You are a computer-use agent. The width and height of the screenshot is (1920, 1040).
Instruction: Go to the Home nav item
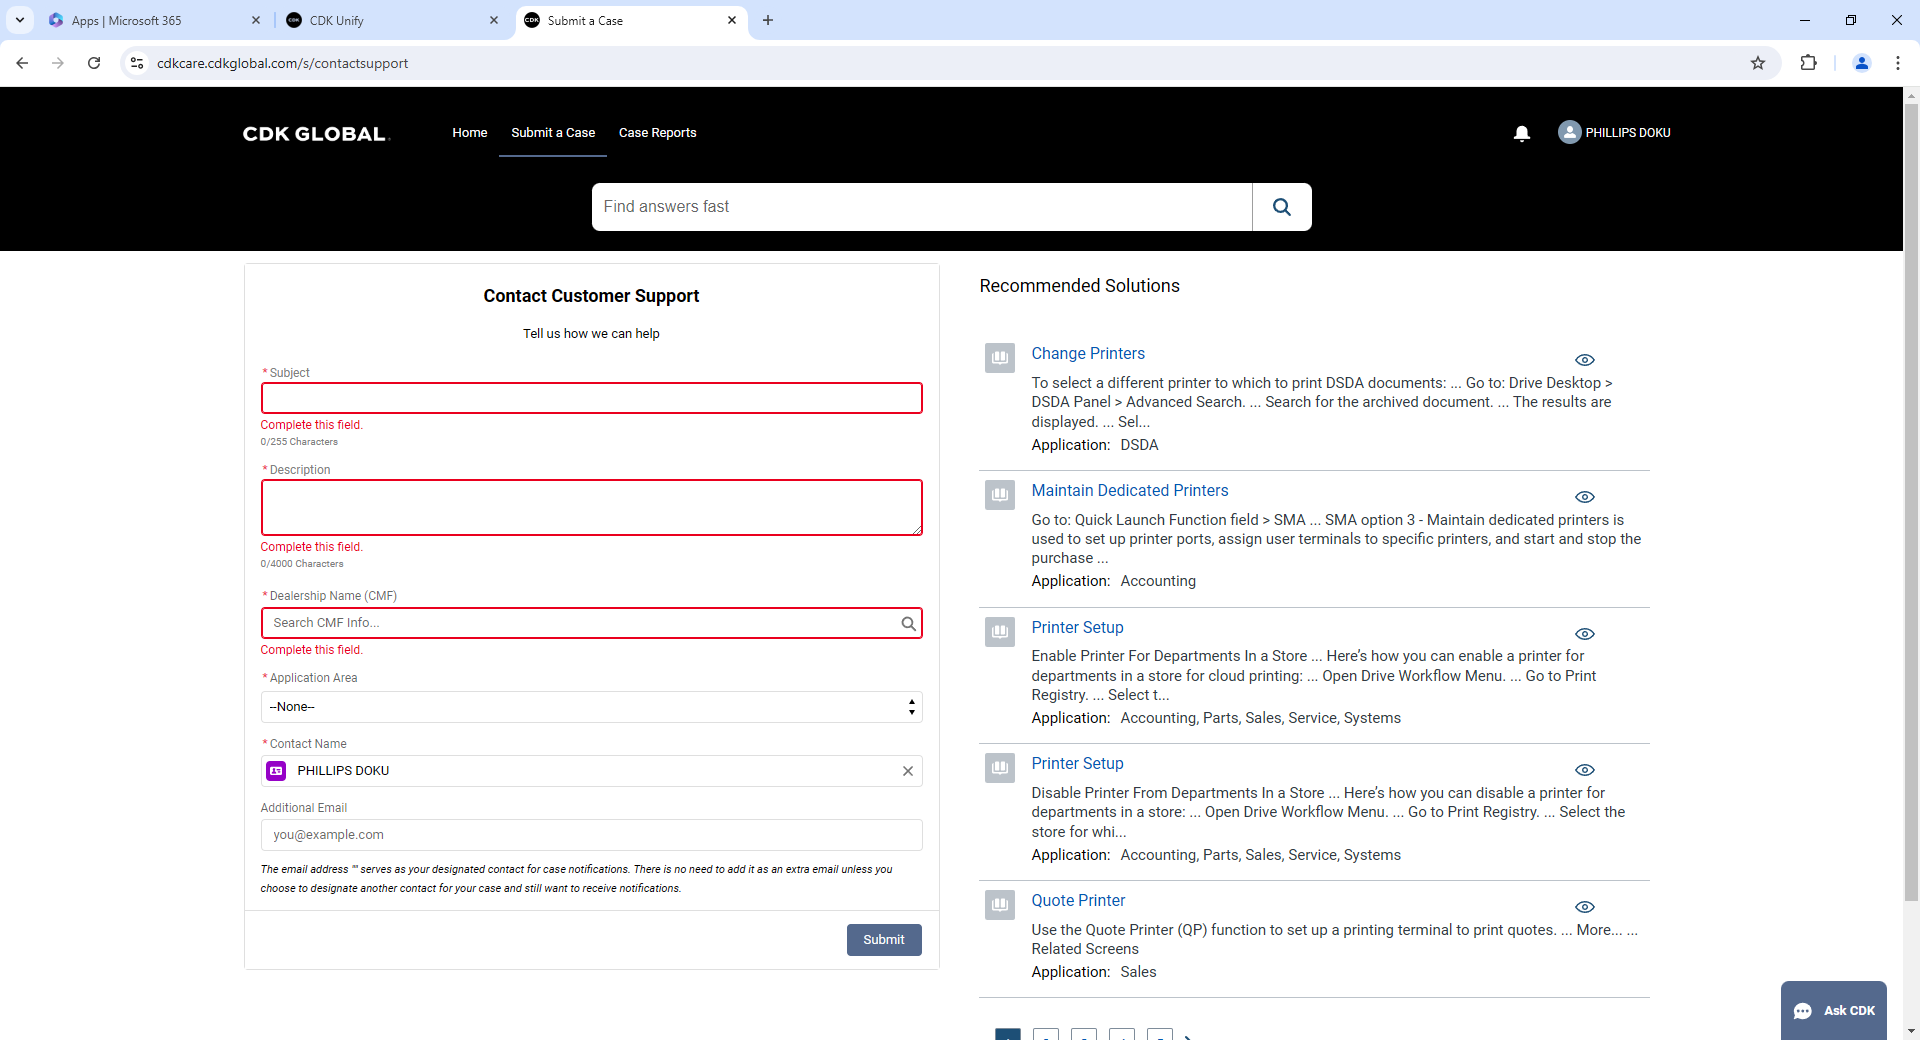[x=469, y=133]
